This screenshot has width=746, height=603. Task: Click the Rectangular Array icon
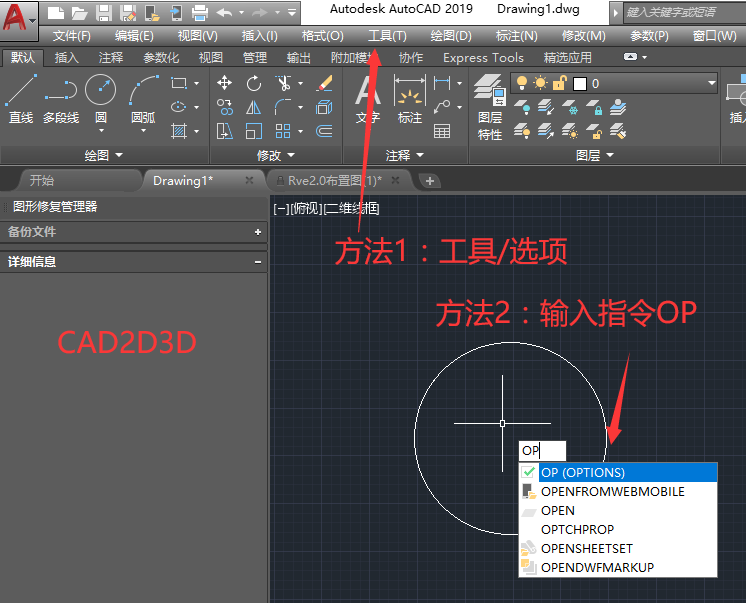click(283, 131)
